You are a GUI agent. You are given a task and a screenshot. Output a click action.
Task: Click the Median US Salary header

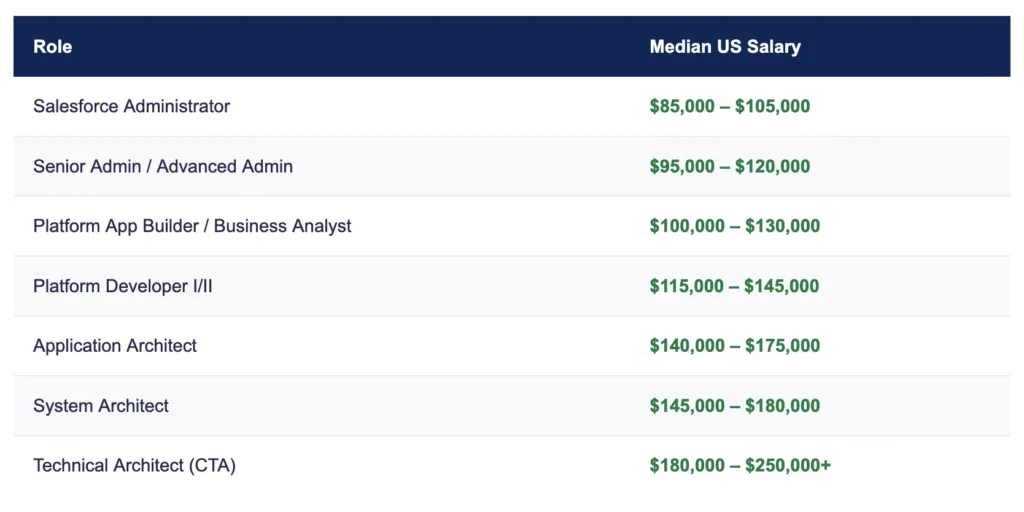click(725, 47)
